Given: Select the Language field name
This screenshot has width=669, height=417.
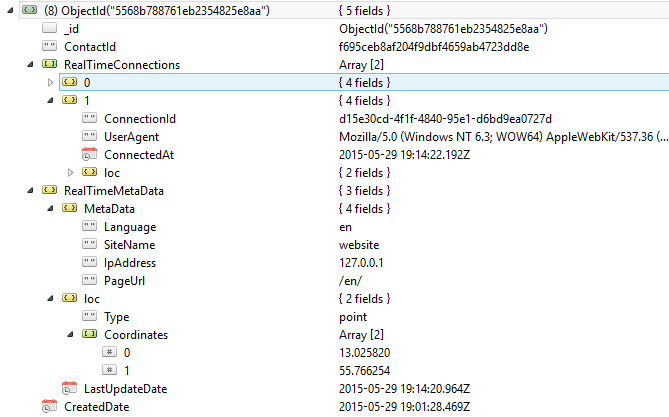Looking at the screenshot, I should coord(130,227).
